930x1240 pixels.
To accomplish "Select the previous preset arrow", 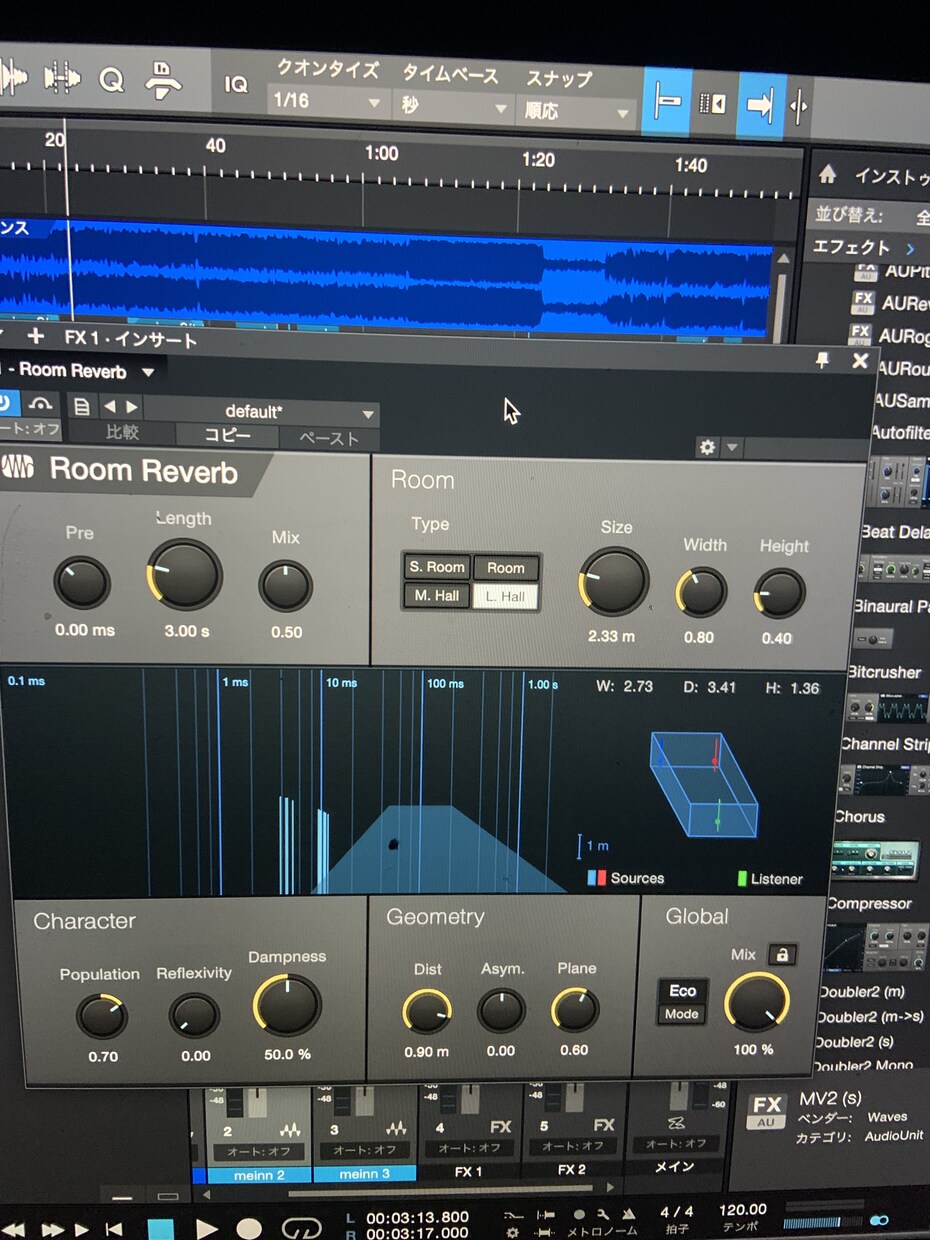I will 110,407.
